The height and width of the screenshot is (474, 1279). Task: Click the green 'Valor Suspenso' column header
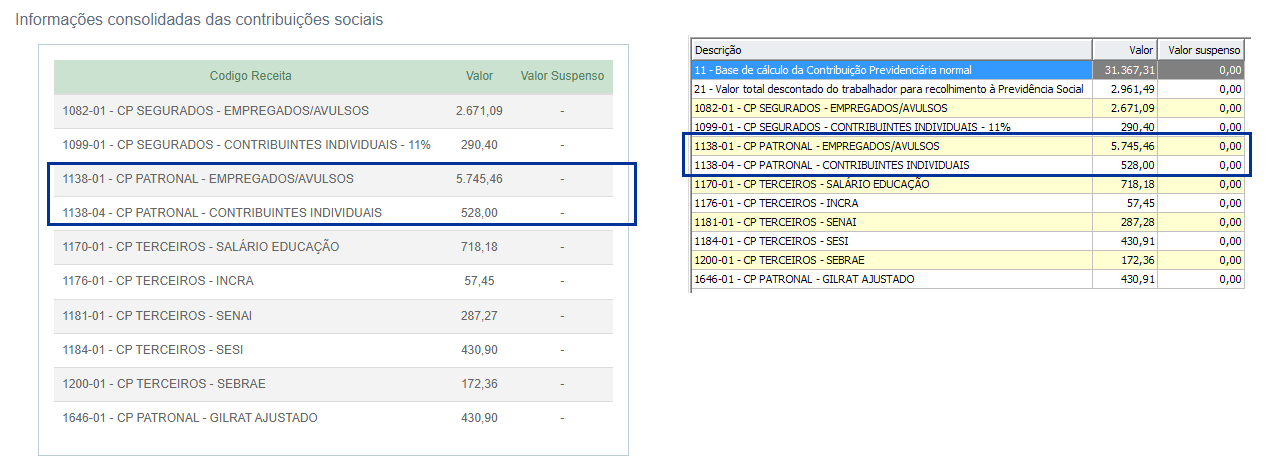[562, 76]
